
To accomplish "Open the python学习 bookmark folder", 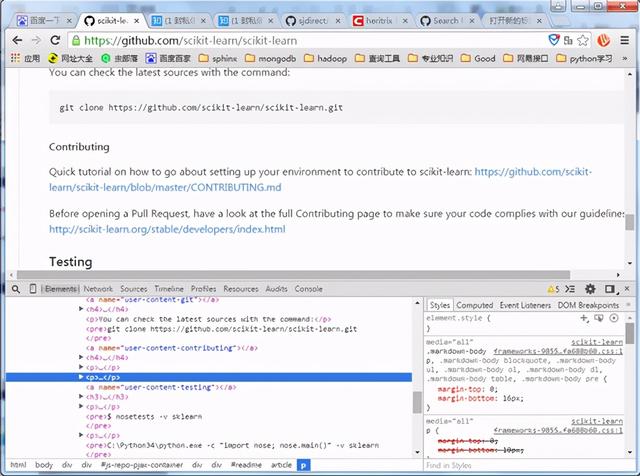I will coord(584,58).
